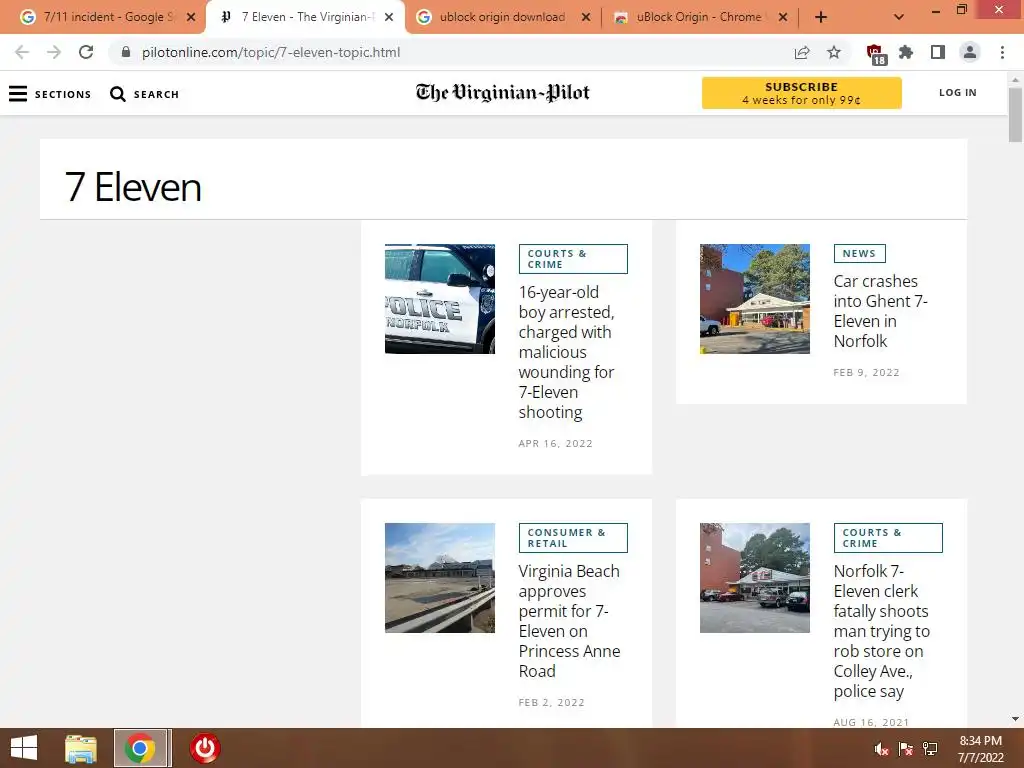Viewport: 1024px width, 768px height.
Task: Close the uBlock Origin Chrome tab
Action: [x=783, y=17]
